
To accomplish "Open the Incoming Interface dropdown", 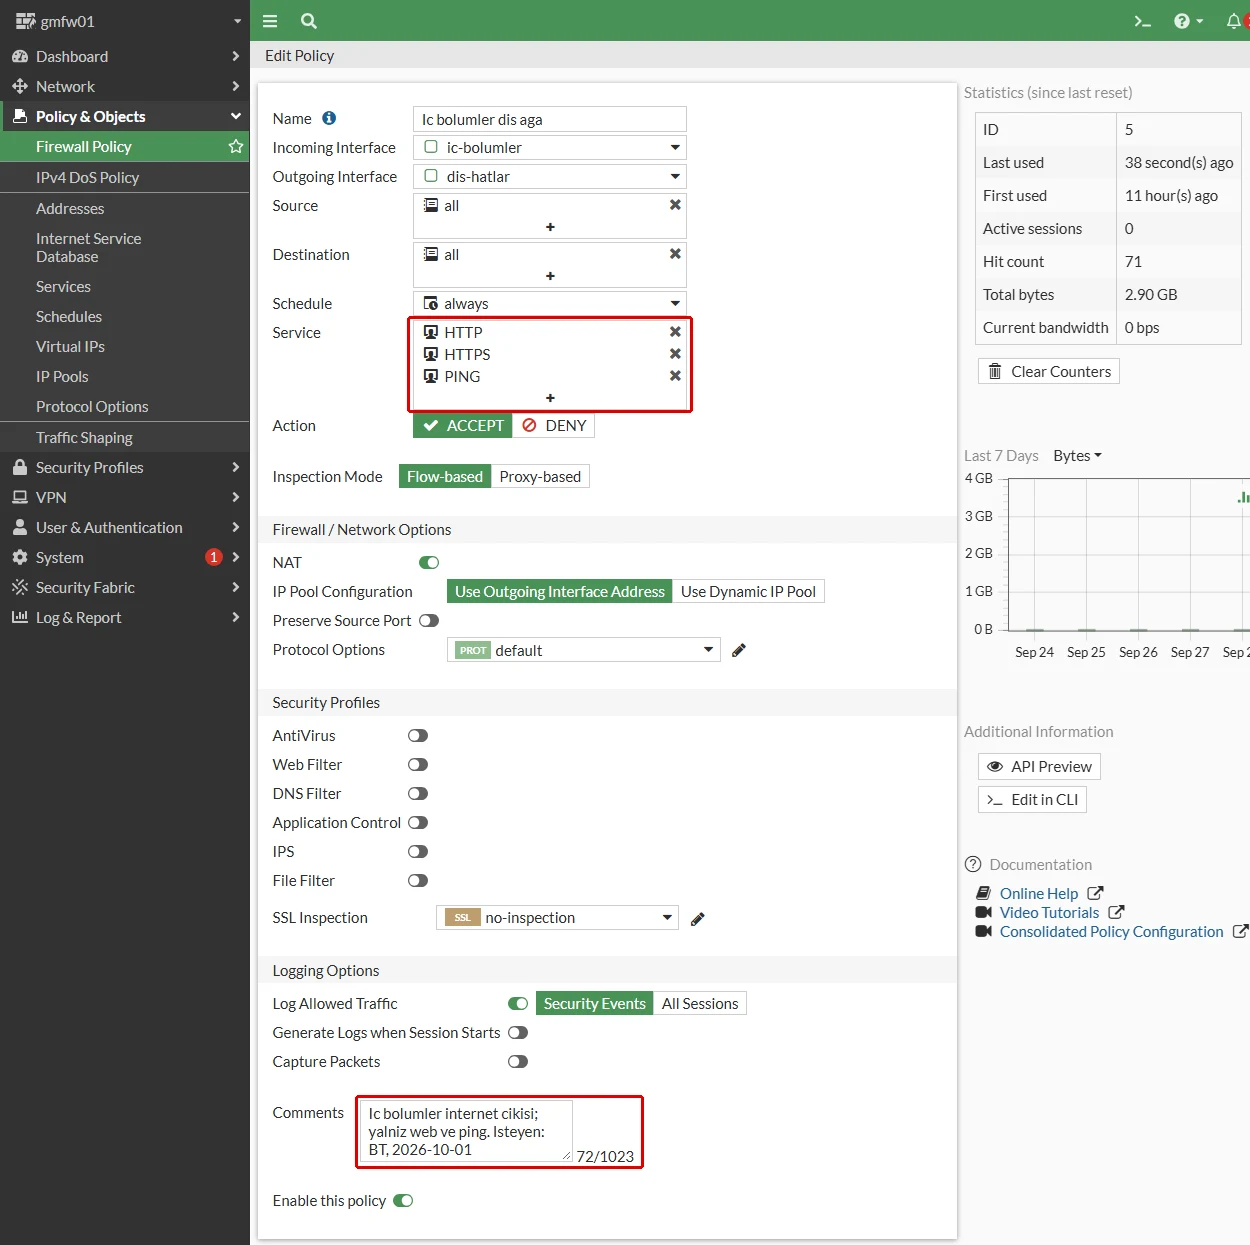I will [x=550, y=147].
